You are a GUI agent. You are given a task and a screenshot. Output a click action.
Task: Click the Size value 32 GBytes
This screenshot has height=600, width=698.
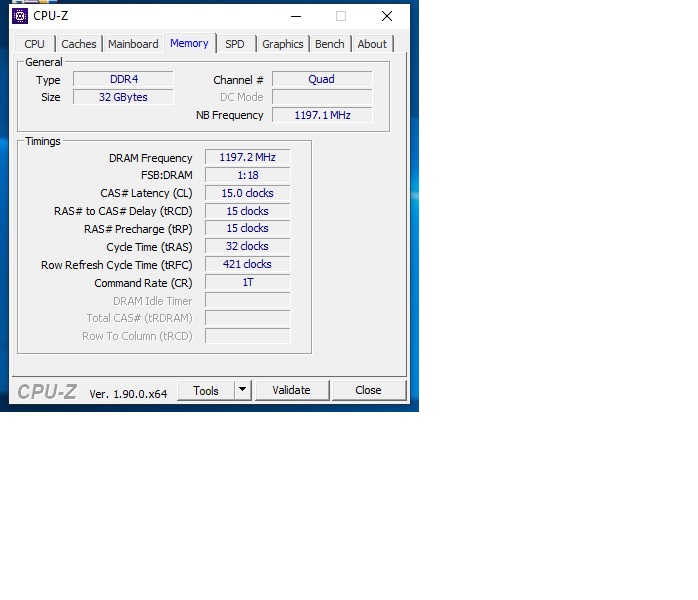coord(123,97)
